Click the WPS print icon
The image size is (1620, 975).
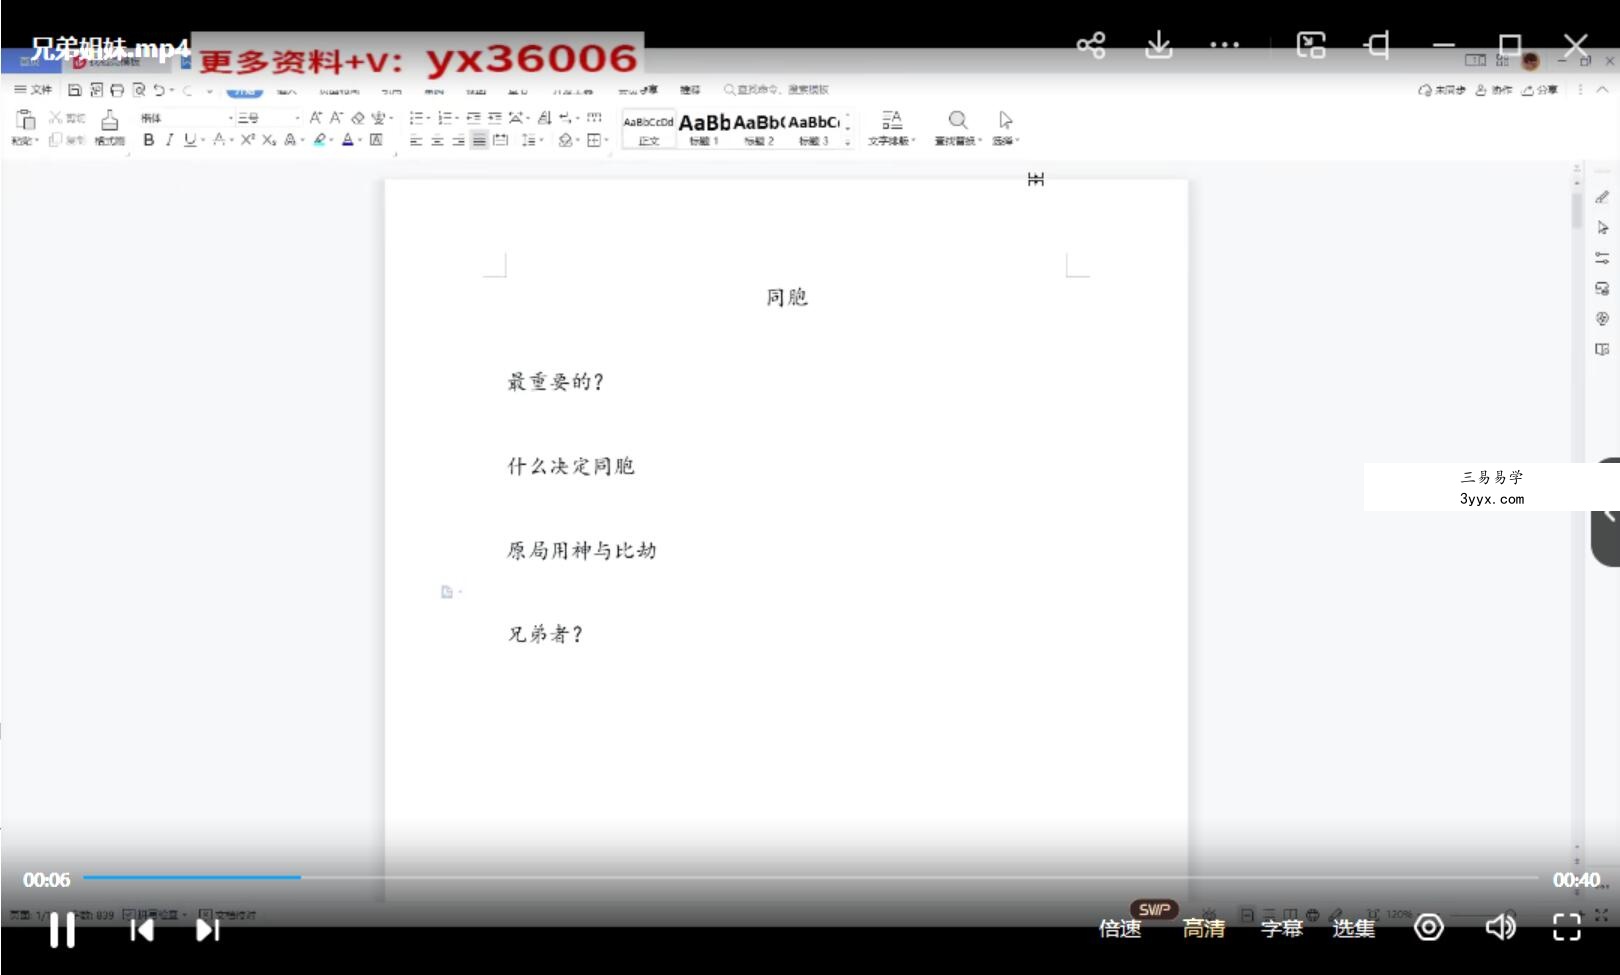[117, 90]
